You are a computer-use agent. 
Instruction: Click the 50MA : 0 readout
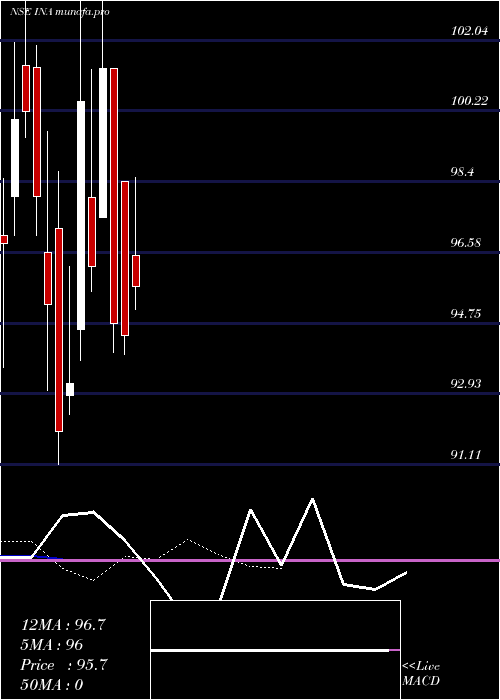tap(52, 685)
